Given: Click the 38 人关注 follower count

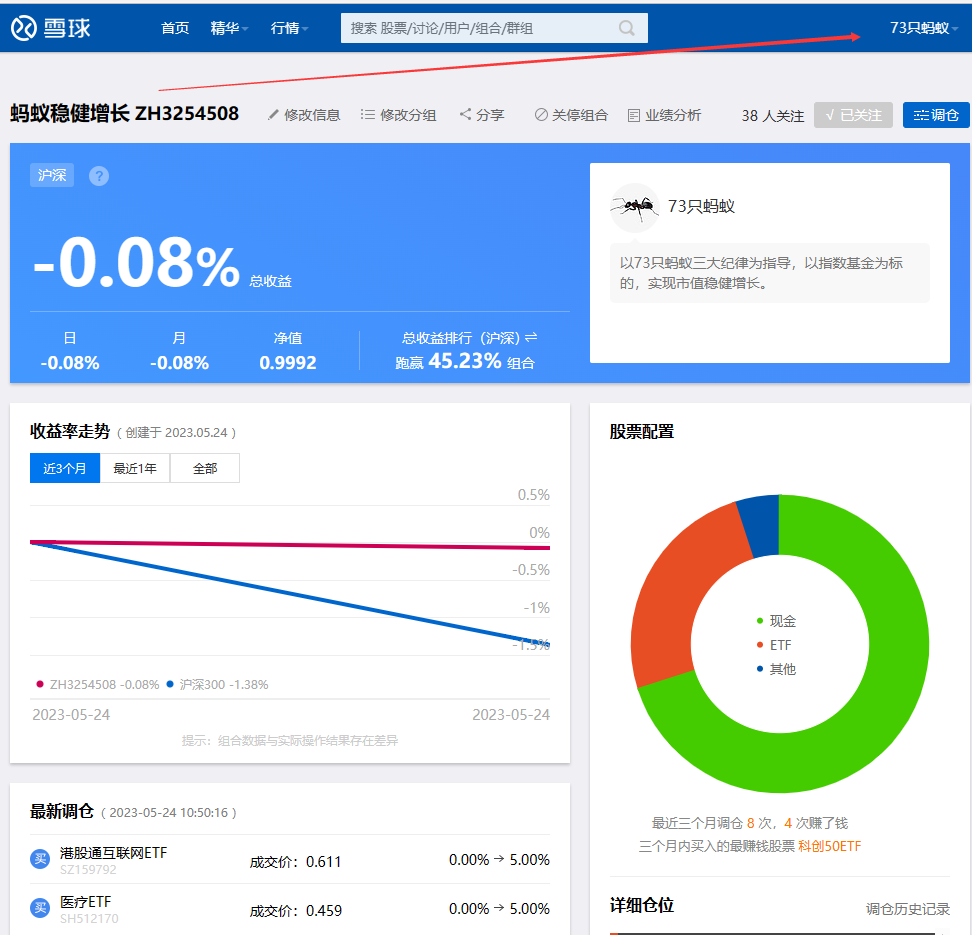Looking at the screenshot, I should [x=772, y=116].
